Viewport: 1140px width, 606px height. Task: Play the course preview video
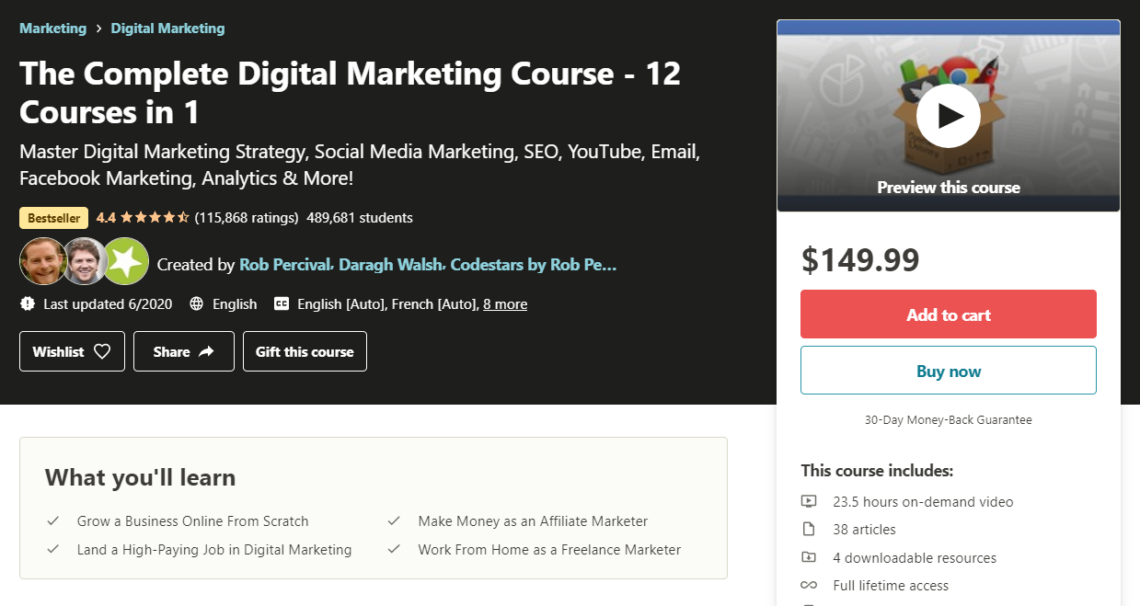point(948,115)
